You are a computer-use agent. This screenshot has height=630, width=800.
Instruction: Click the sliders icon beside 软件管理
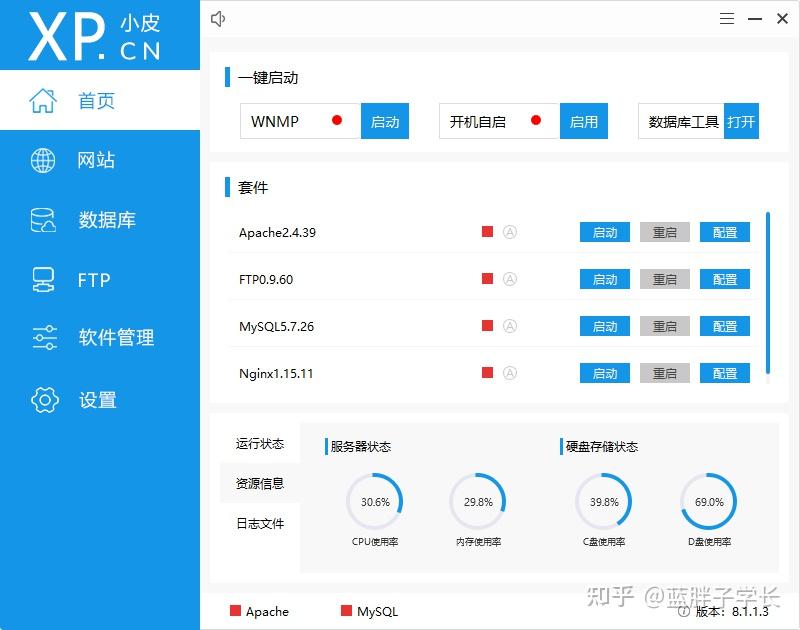(44, 337)
